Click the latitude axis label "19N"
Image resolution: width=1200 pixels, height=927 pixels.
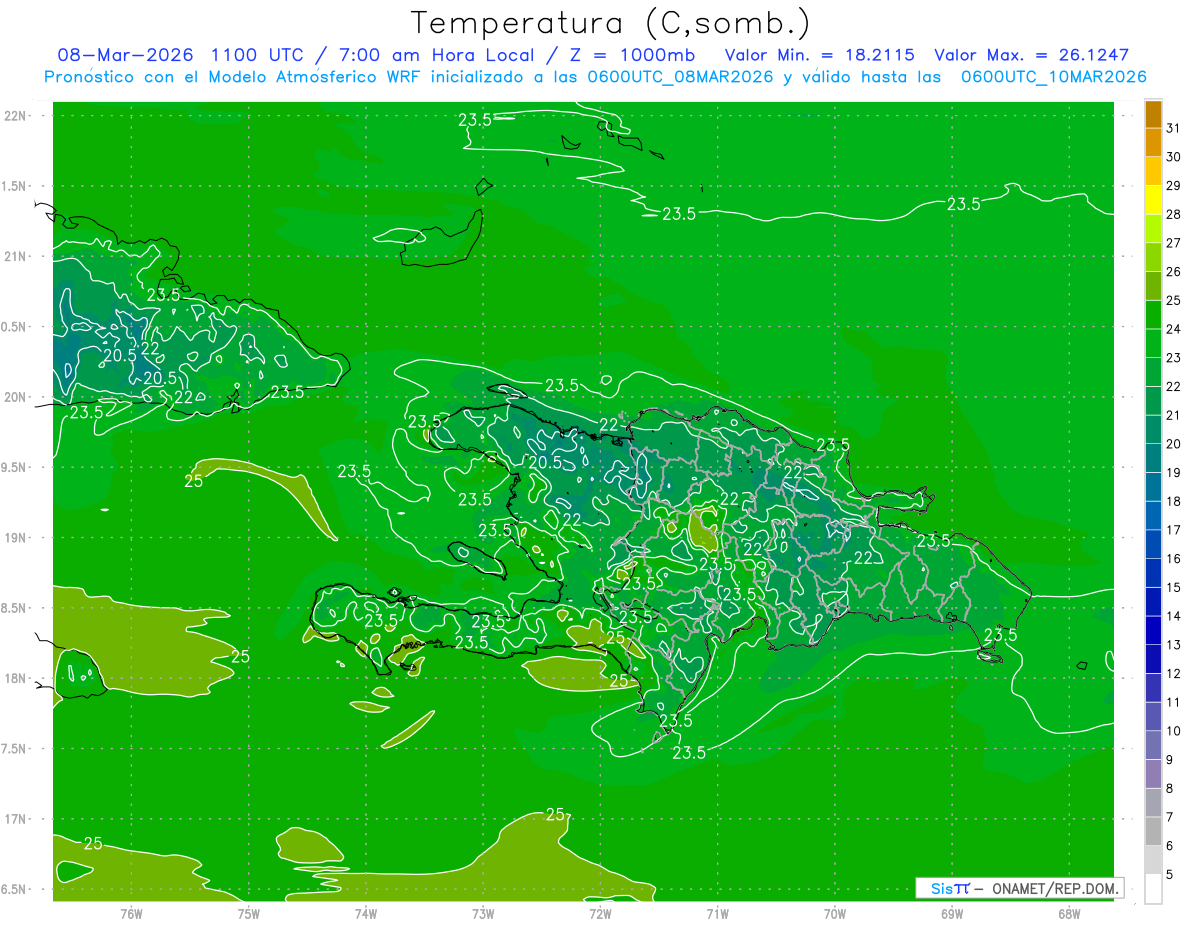16,538
